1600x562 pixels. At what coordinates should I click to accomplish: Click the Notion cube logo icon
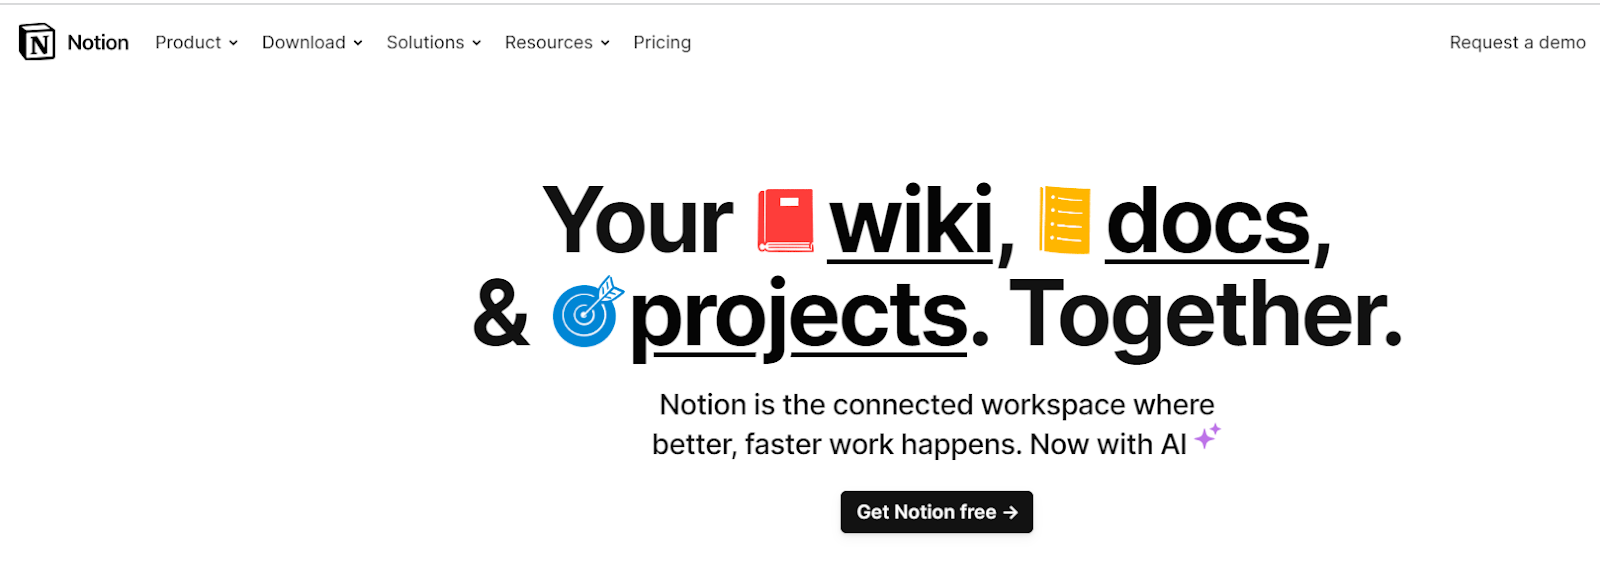click(x=37, y=42)
